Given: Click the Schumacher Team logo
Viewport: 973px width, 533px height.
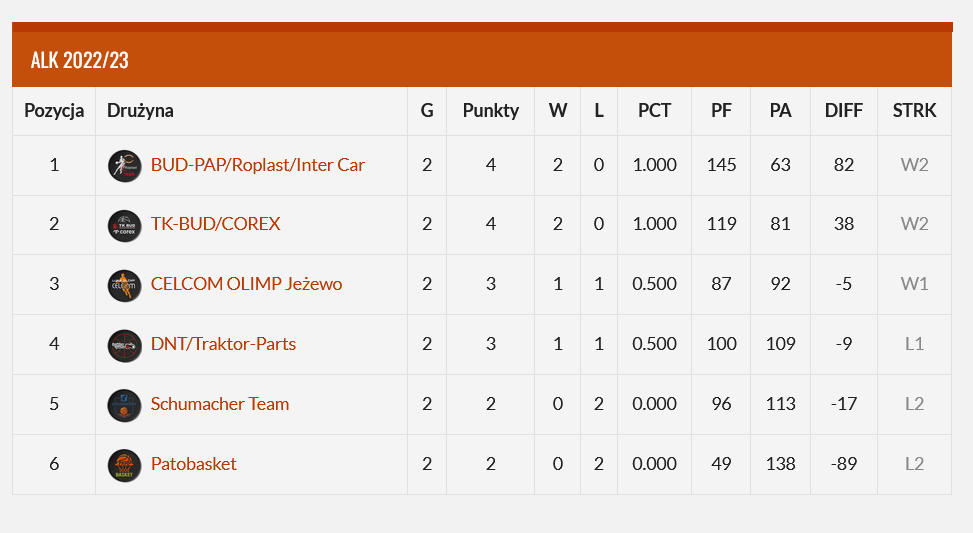Looking at the screenshot, I should (x=124, y=405).
